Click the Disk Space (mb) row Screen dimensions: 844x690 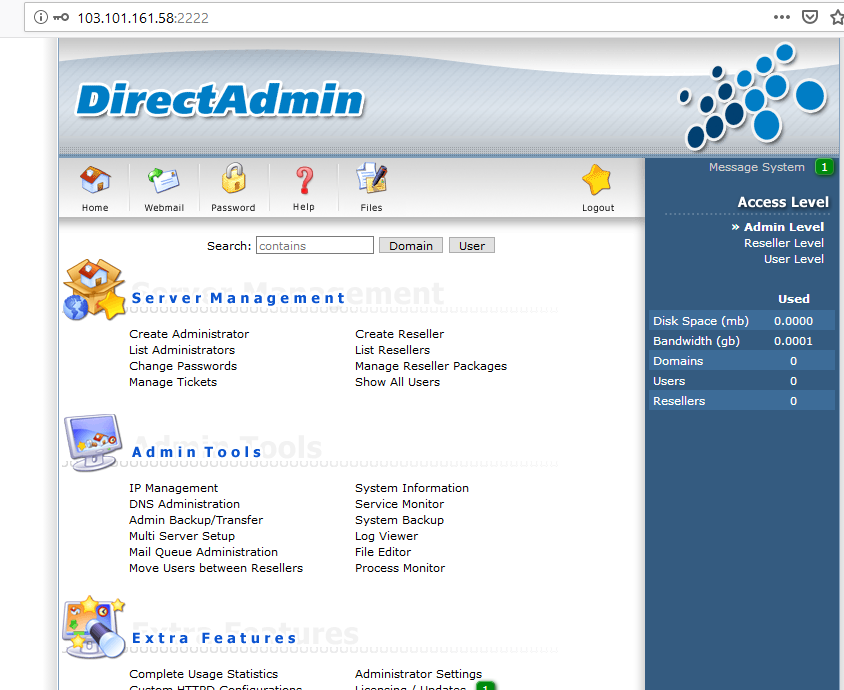(x=742, y=321)
